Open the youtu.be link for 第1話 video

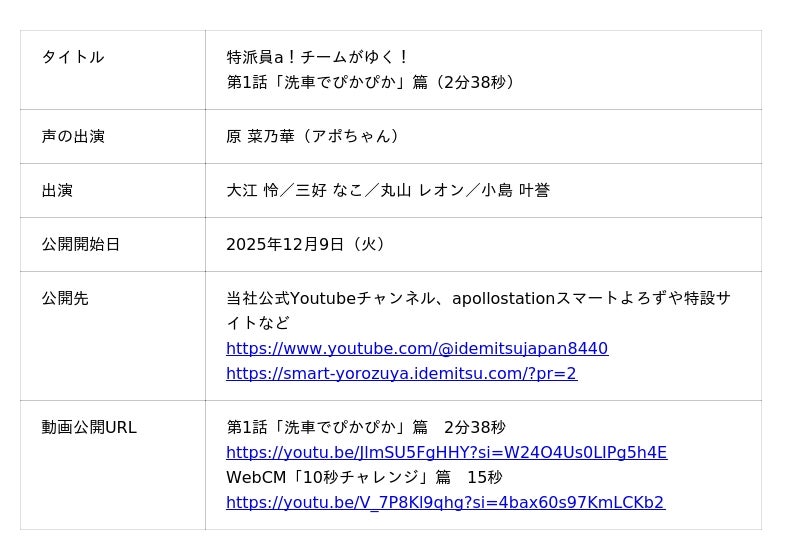click(446, 453)
